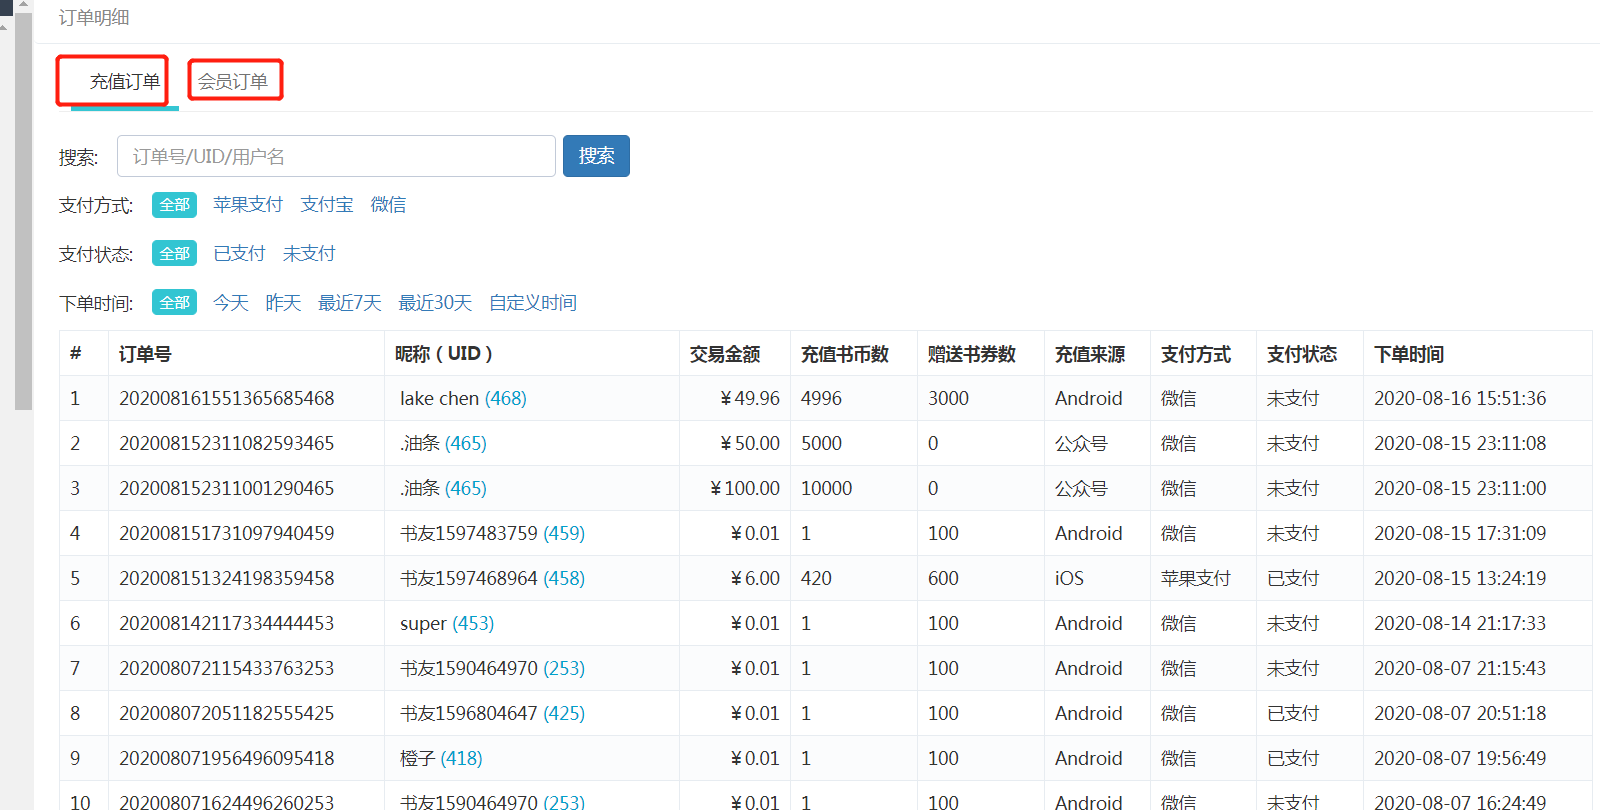
Task: Filter orders from 最近7天
Action: [350, 303]
